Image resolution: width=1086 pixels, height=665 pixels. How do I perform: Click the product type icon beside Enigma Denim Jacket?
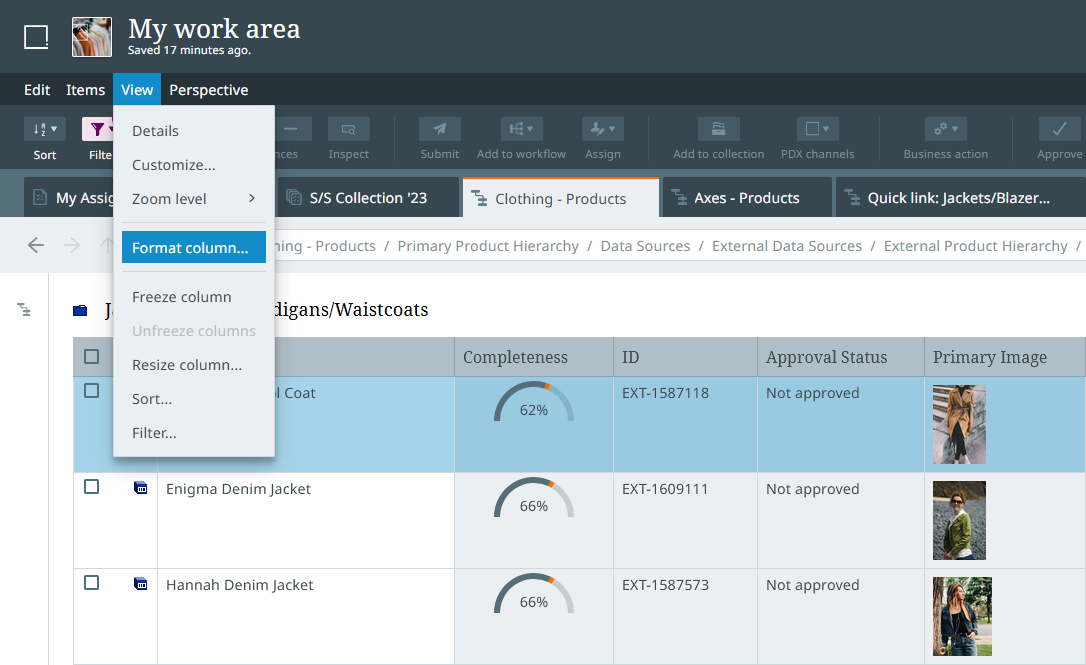[x=141, y=488]
